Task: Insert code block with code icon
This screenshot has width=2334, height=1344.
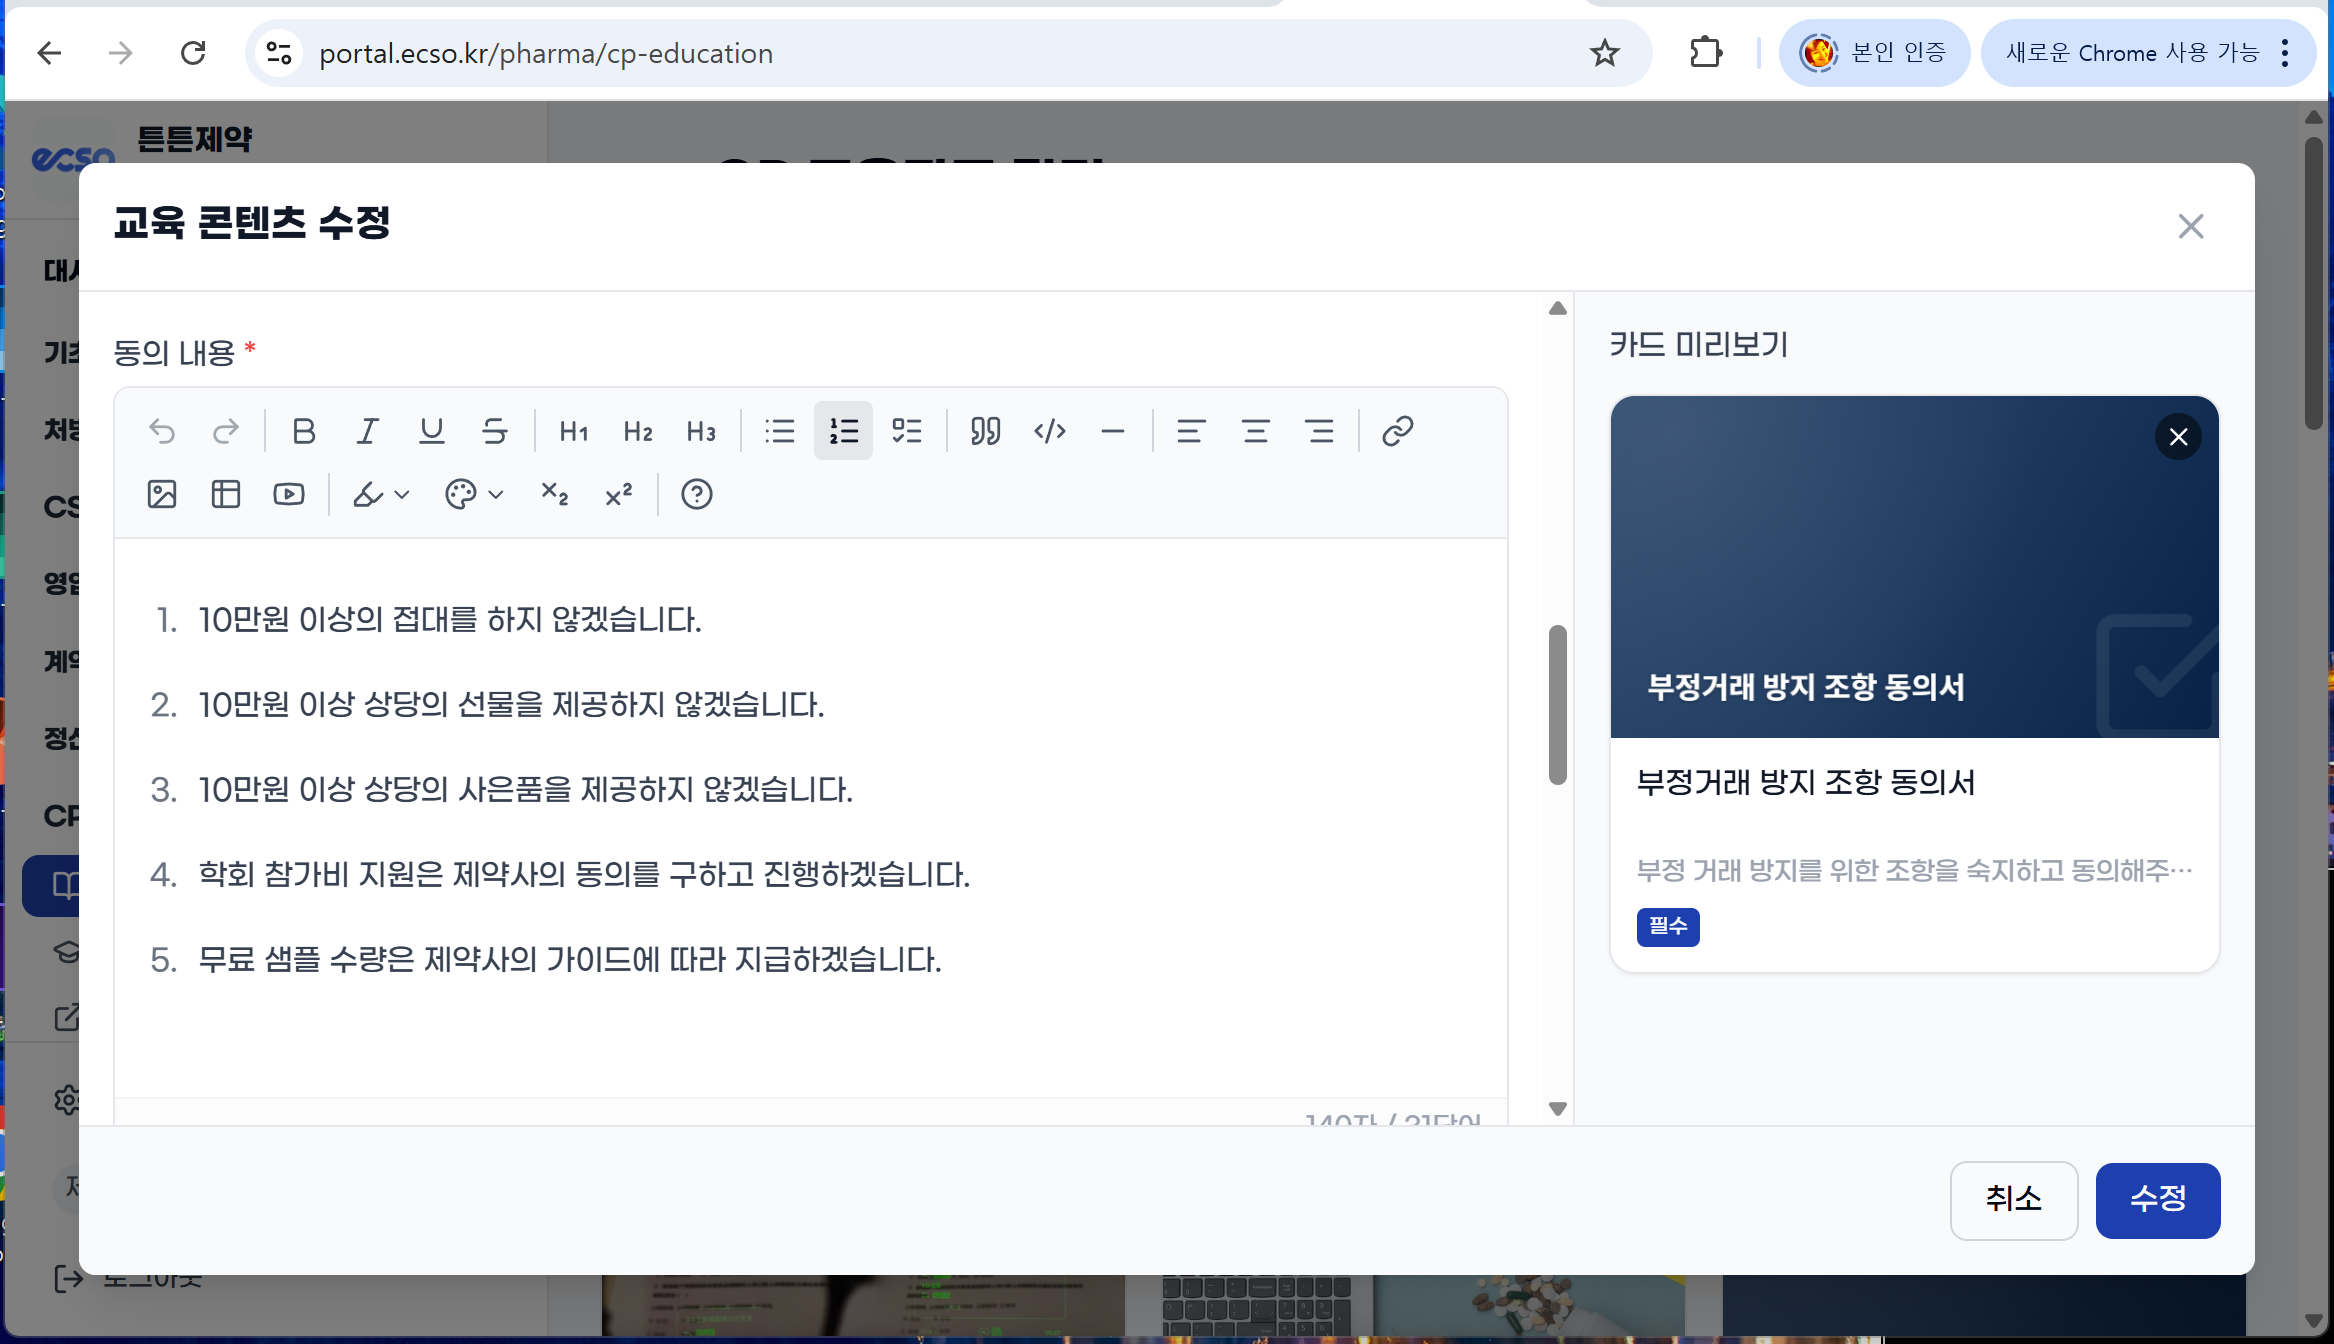Action: tap(1049, 431)
